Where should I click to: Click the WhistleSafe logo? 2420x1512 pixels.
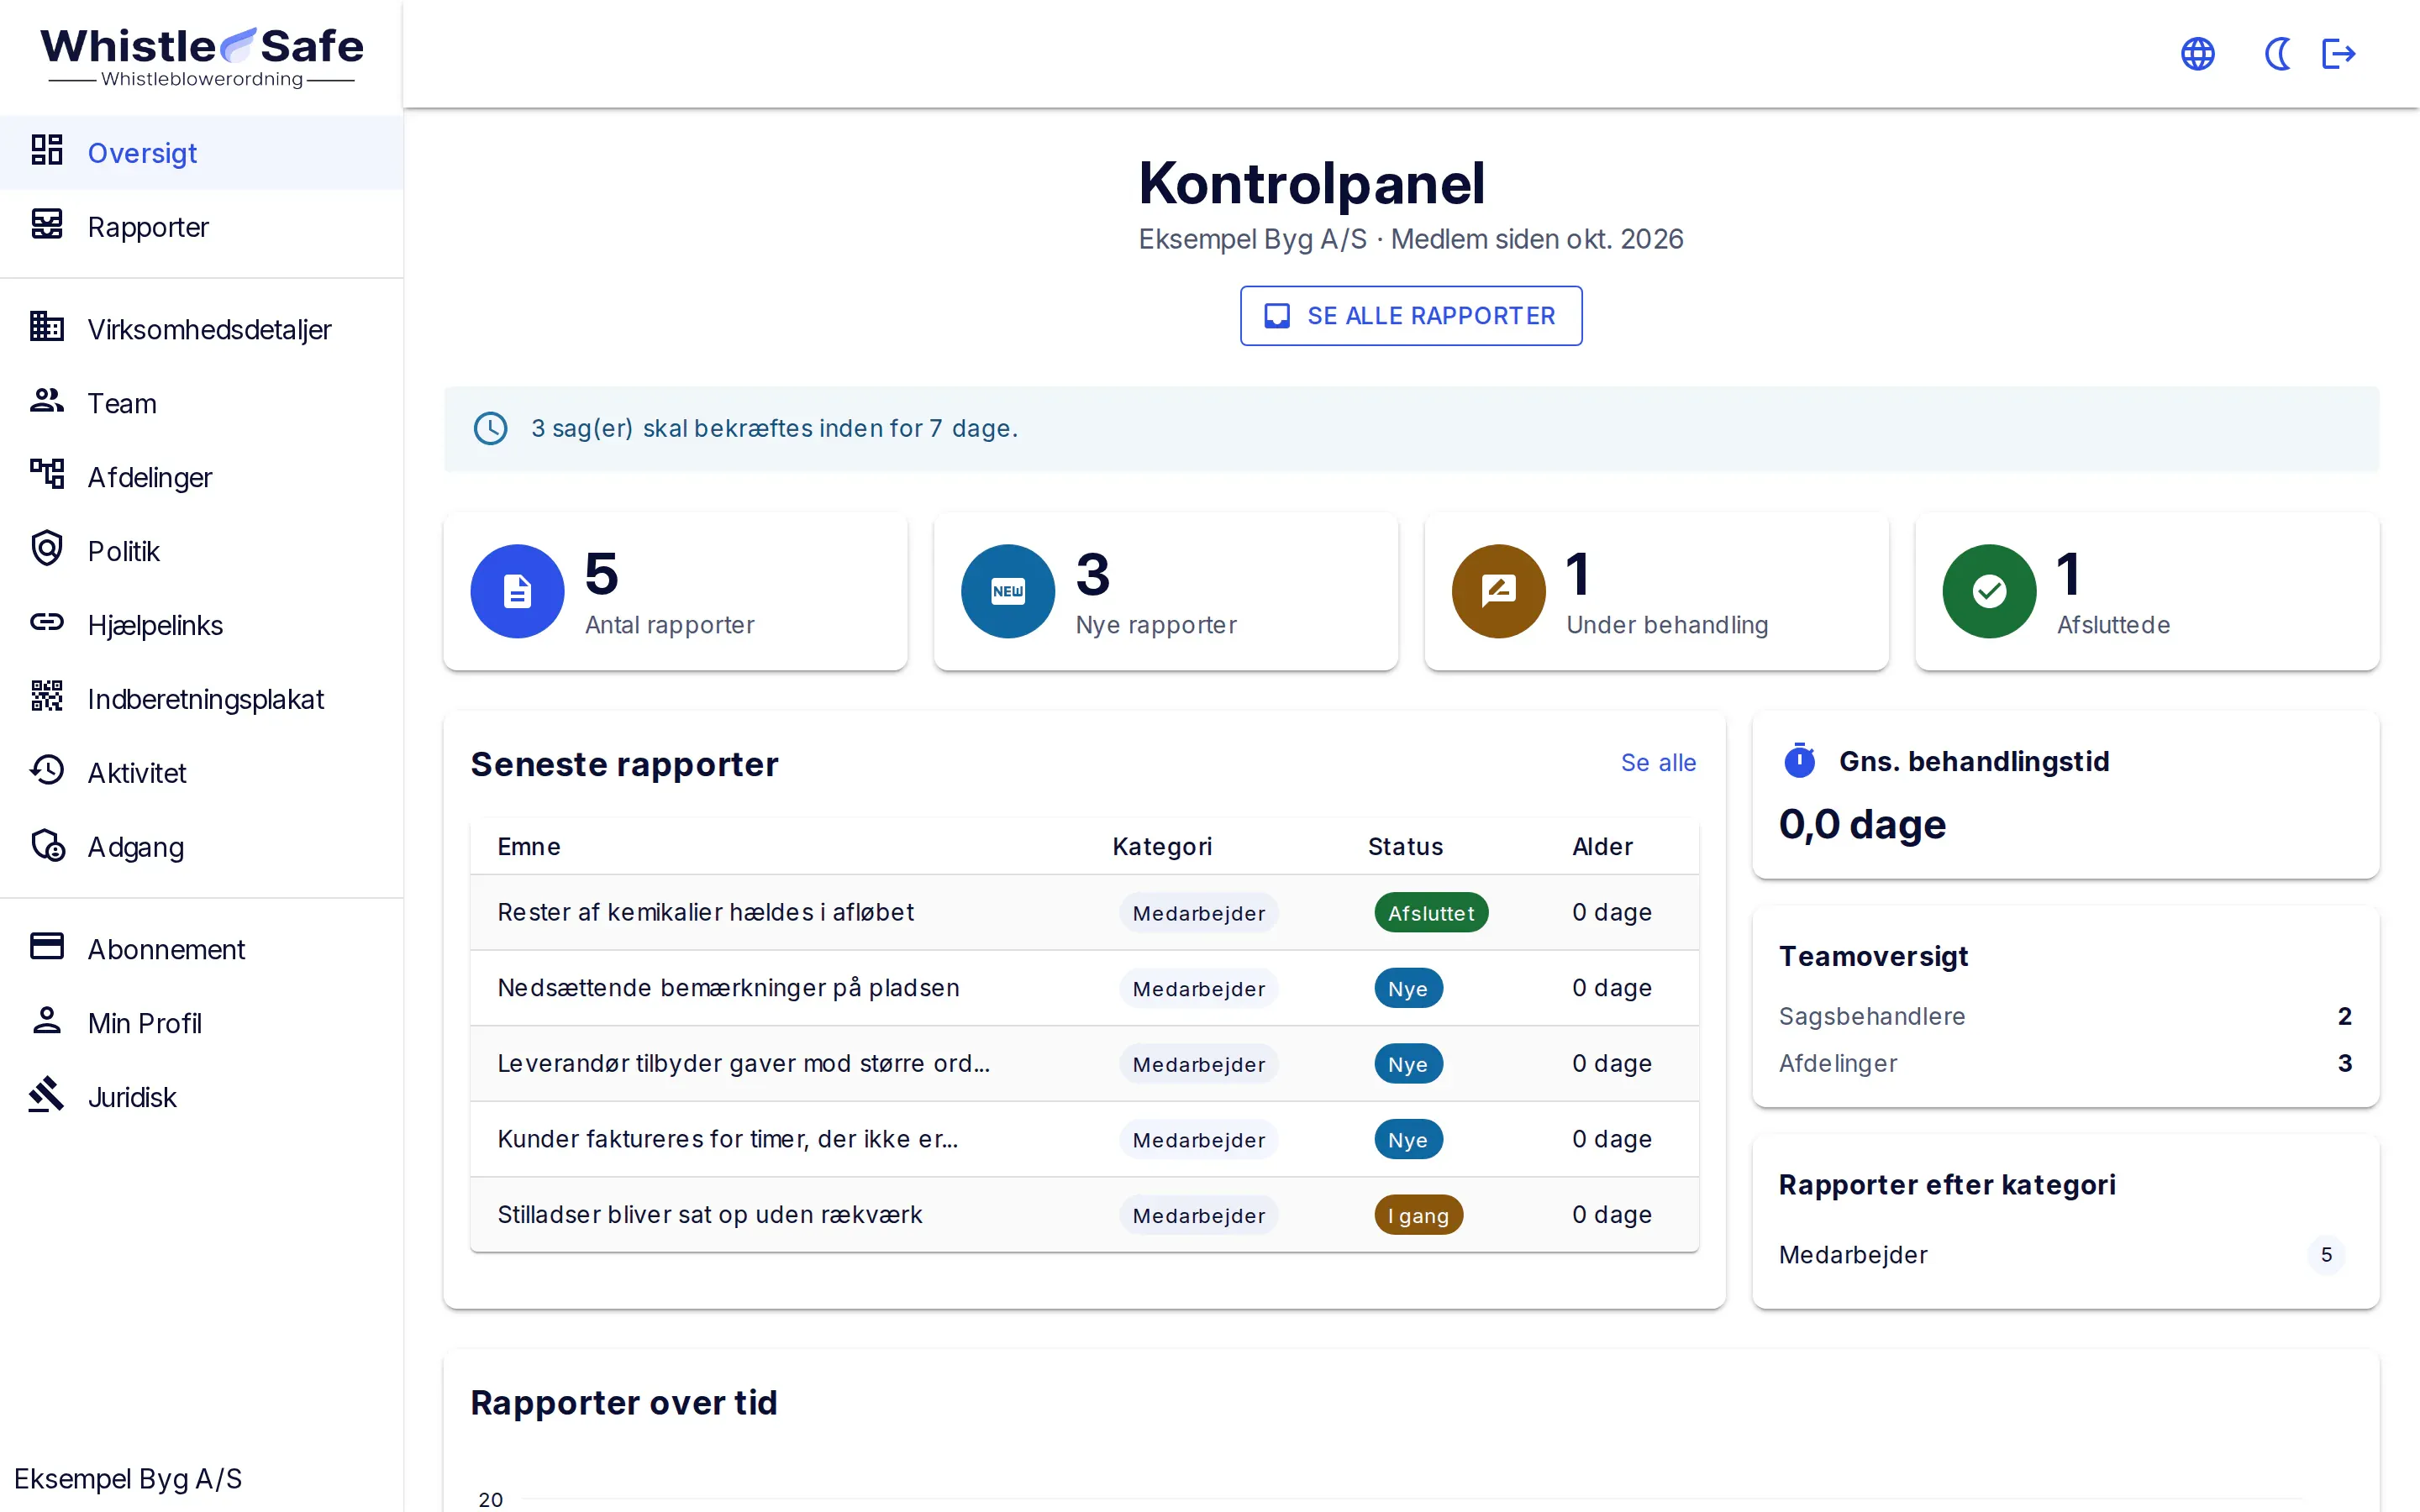(202, 58)
